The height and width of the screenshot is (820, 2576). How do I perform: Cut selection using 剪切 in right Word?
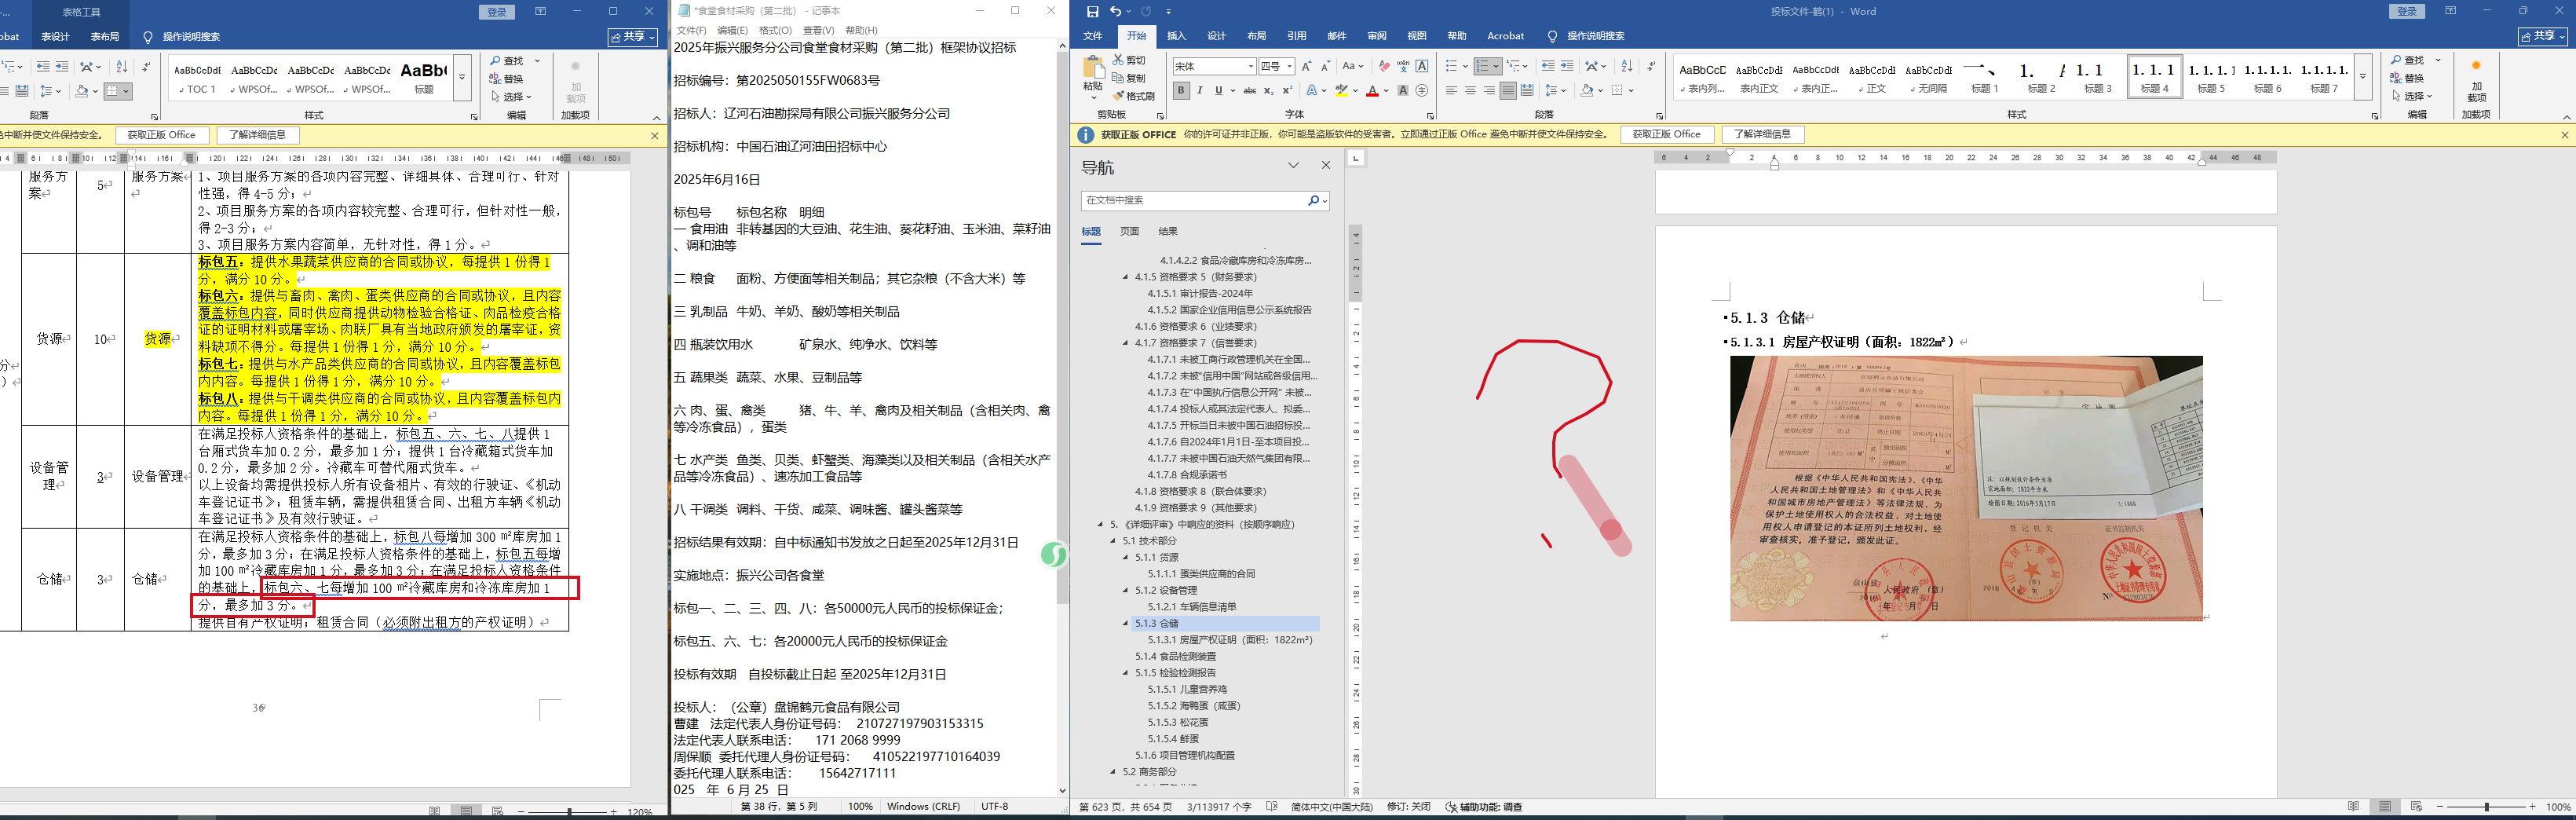[1130, 60]
